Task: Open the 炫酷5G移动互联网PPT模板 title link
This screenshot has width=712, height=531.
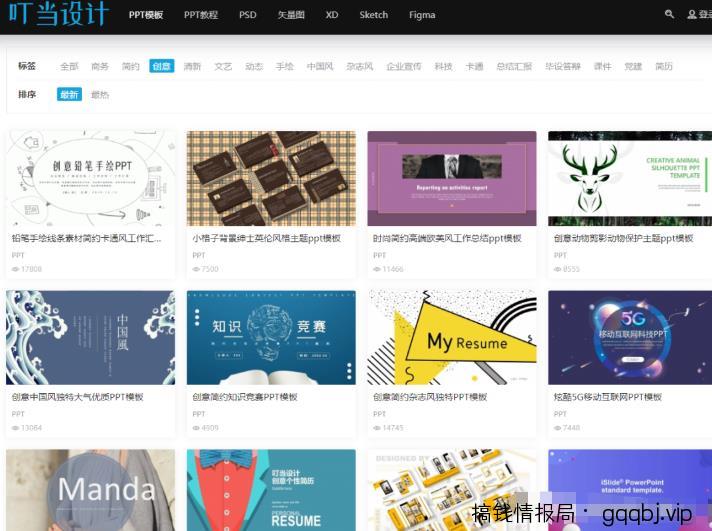Action: pos(608,397)
